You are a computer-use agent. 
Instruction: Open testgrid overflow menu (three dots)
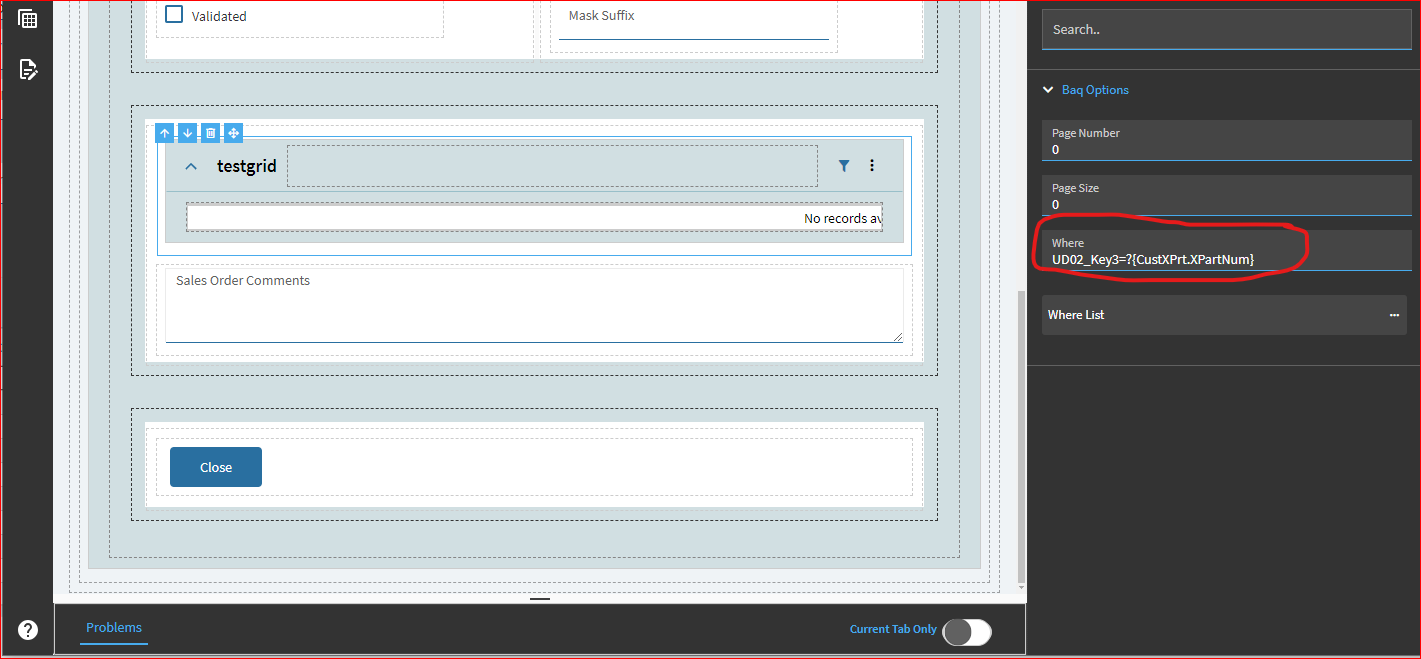[x=872, y=166]
